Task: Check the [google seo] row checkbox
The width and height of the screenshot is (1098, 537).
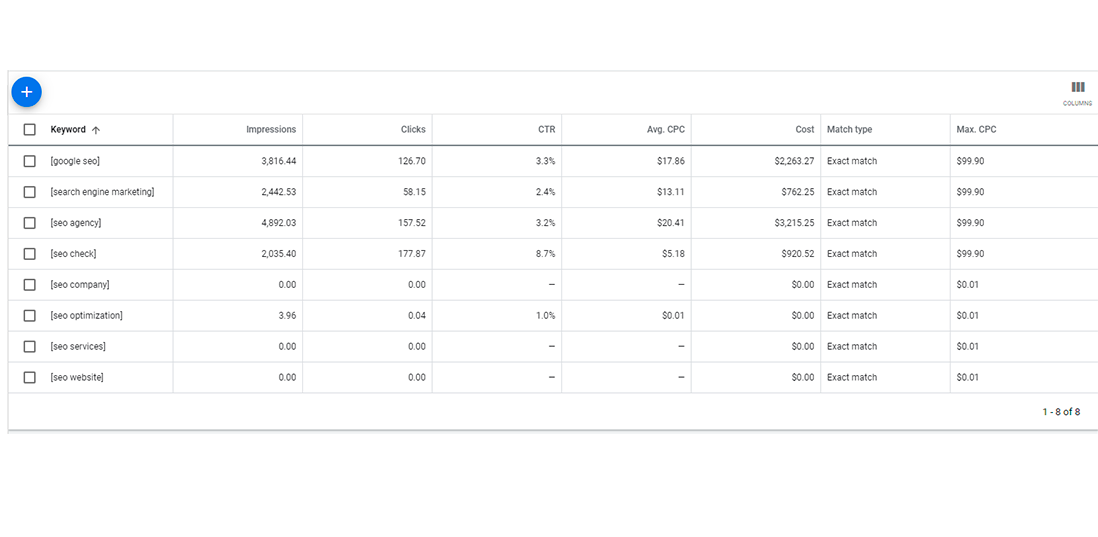Action: tap(29, 161)
